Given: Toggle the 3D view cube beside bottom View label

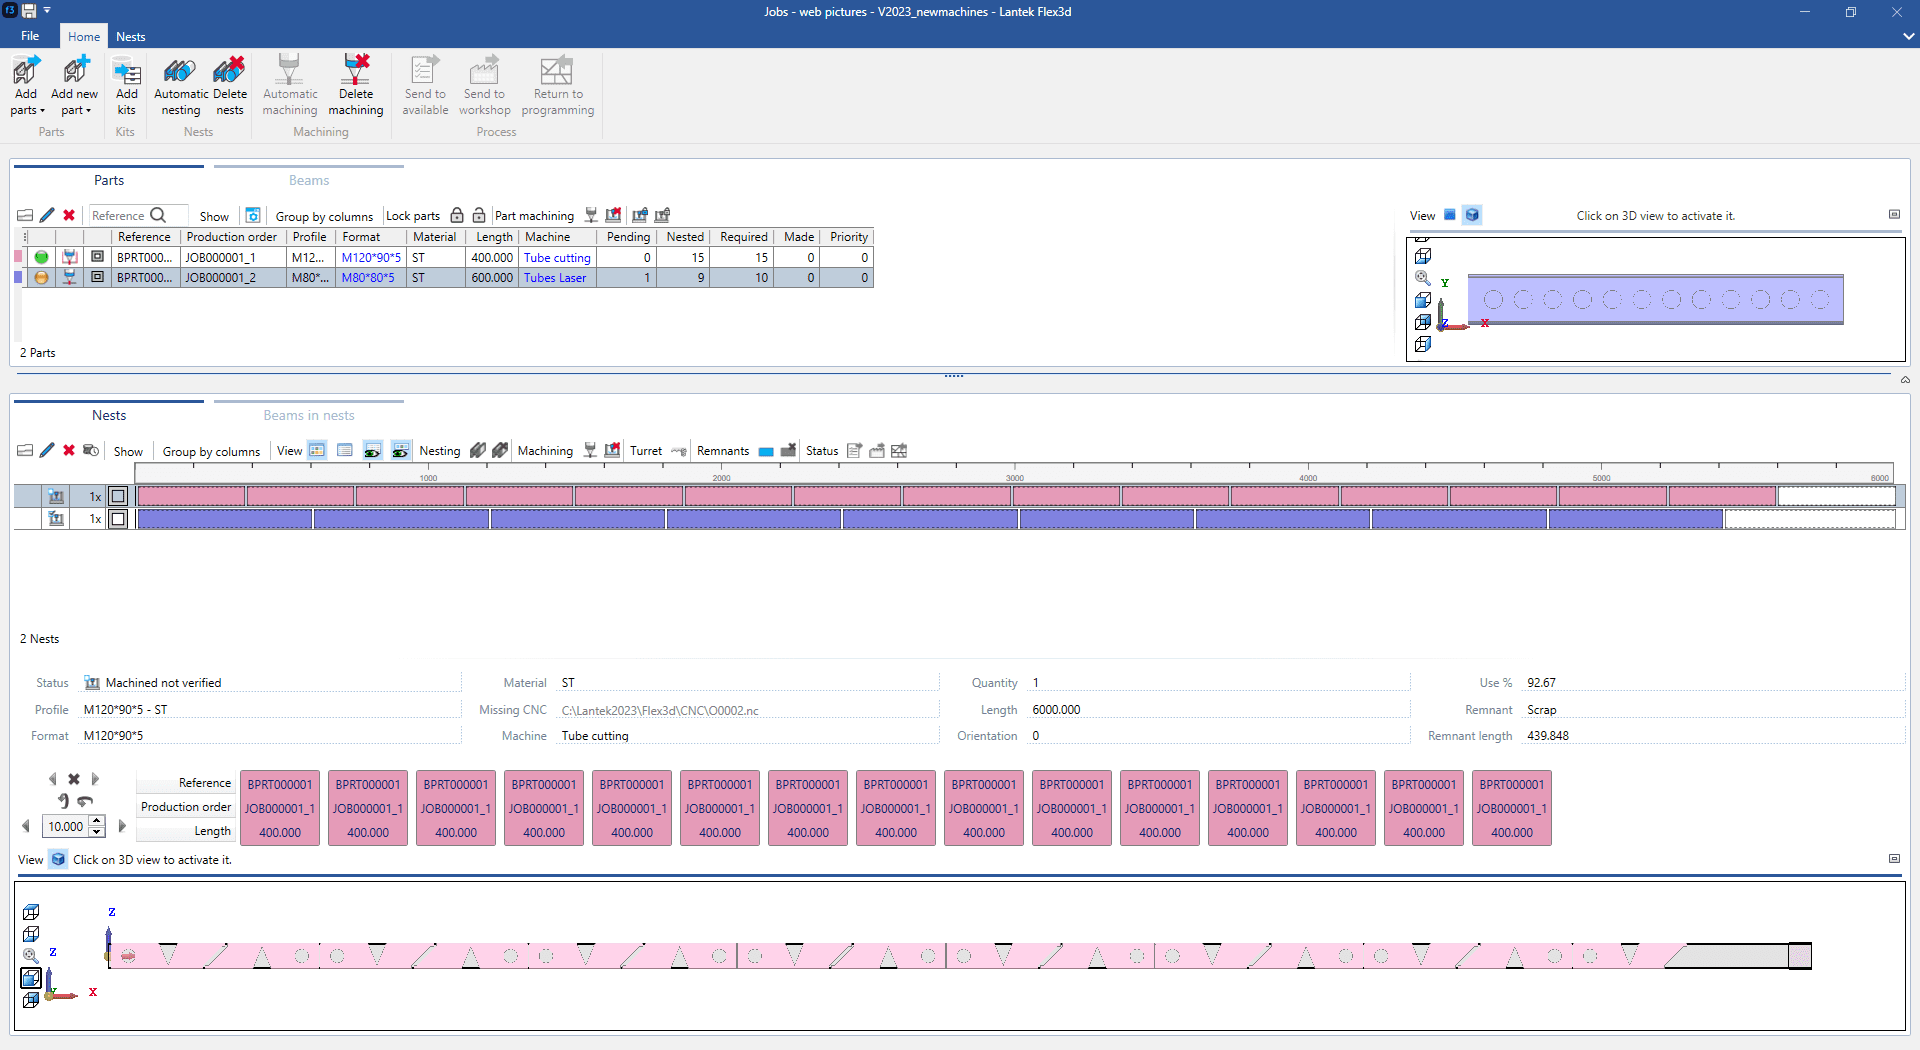Looking at the screenshot, I should [x=58, y=859].
